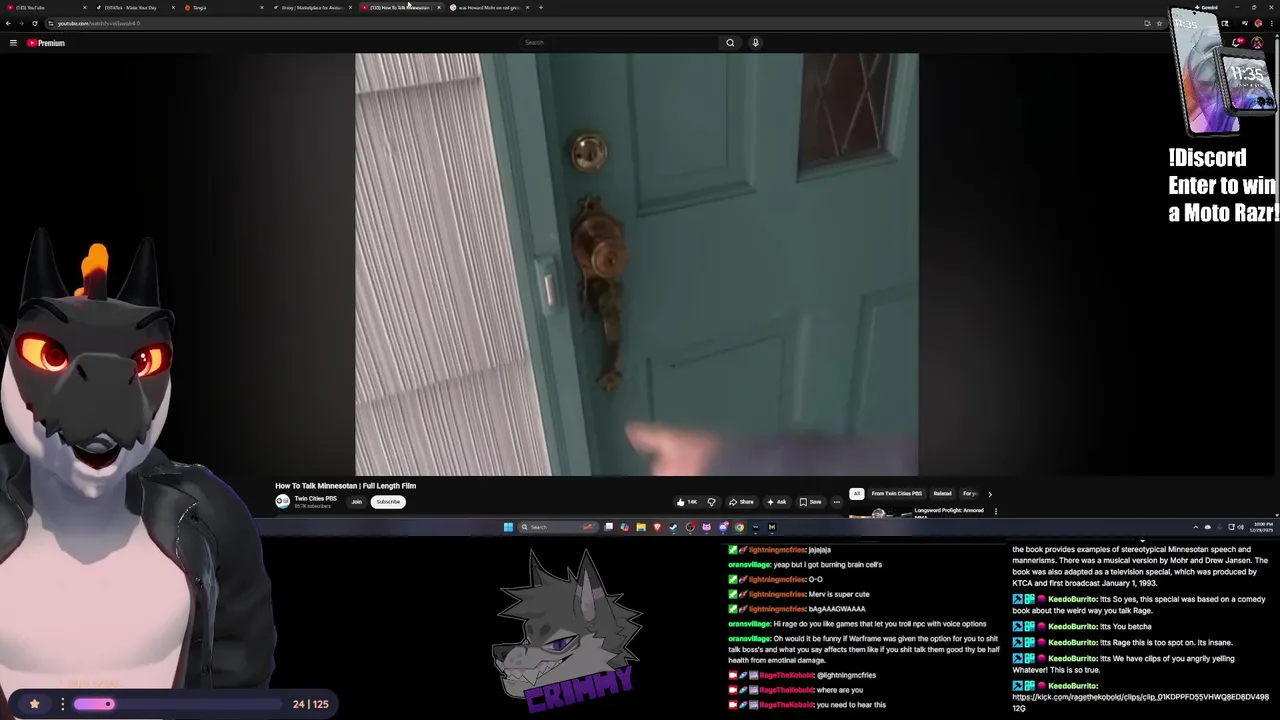This screenshot has width=1280, height=720.
Task: Open the Windows Start menu
Action: [508, 527]
